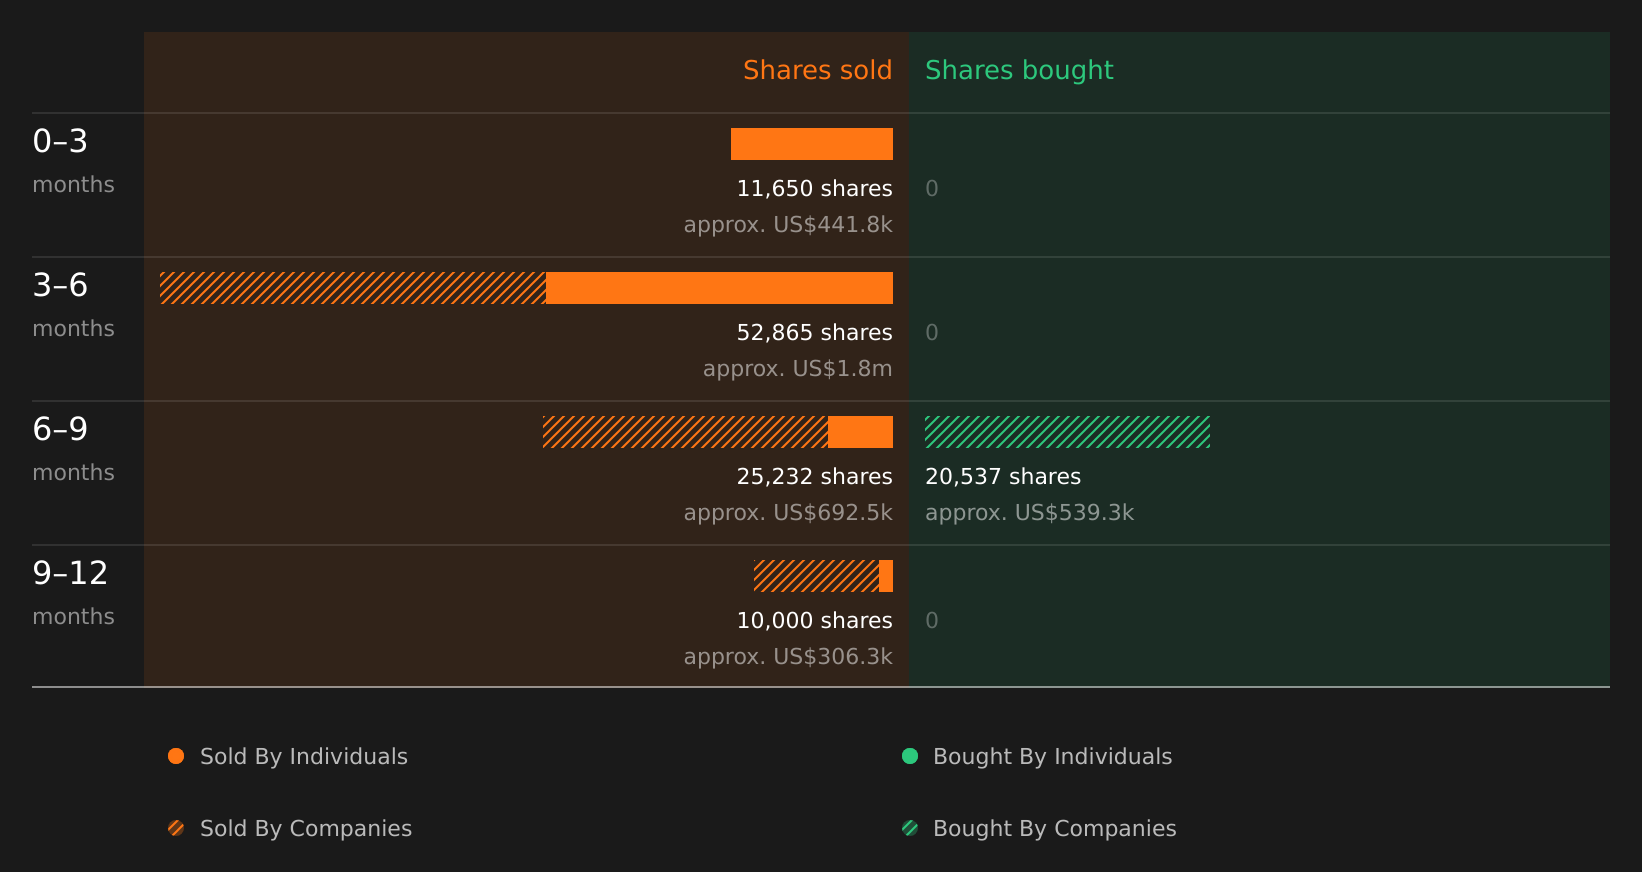Click the green Bought By Individuals legend dot
Image resolution: width=1642 pixels, height=872 pixels.
coord(910,756)
